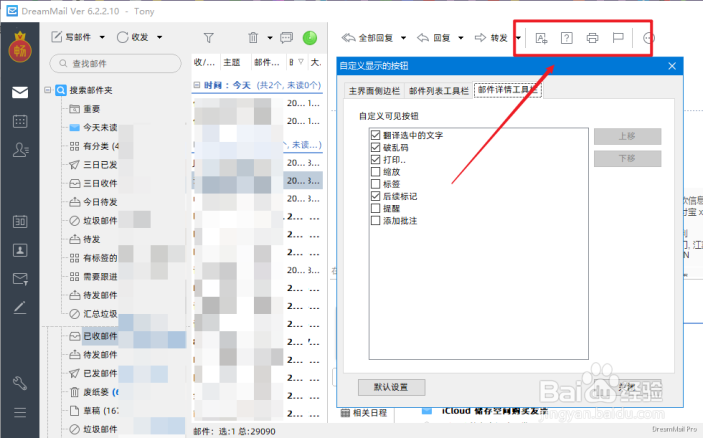The width and height of the screenshot is (703, 438).
Task: Click the Reply button
Action: tap(434, 38)
